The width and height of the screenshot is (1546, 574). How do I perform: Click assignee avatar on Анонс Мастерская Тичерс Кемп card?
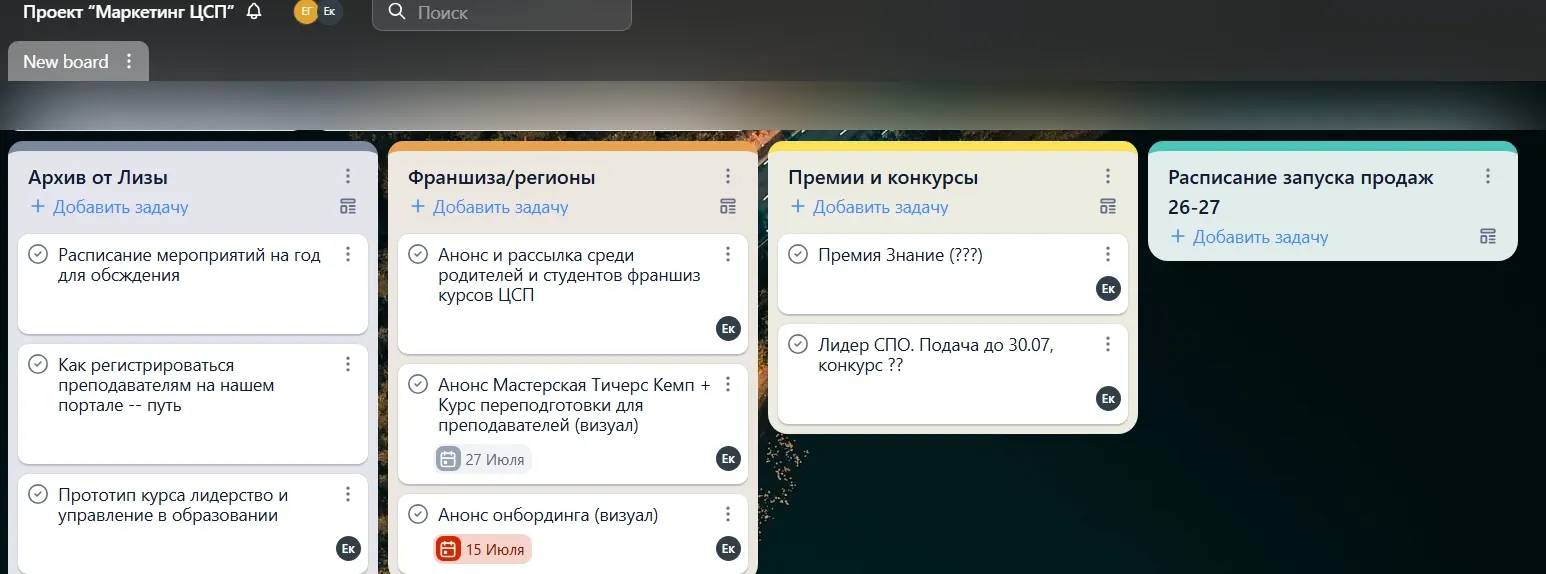tap(728, 458)
